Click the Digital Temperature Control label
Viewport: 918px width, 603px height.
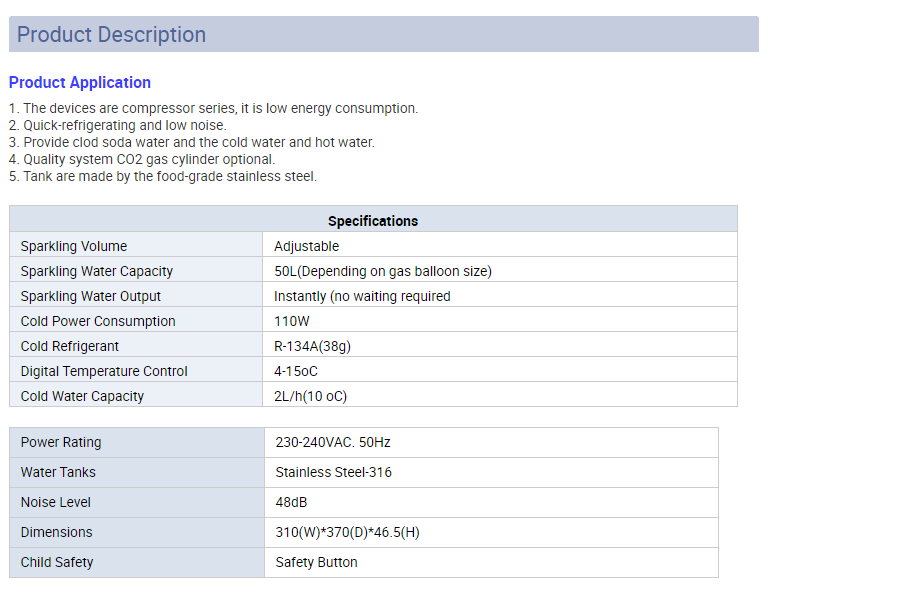click(x=104, y=371)
